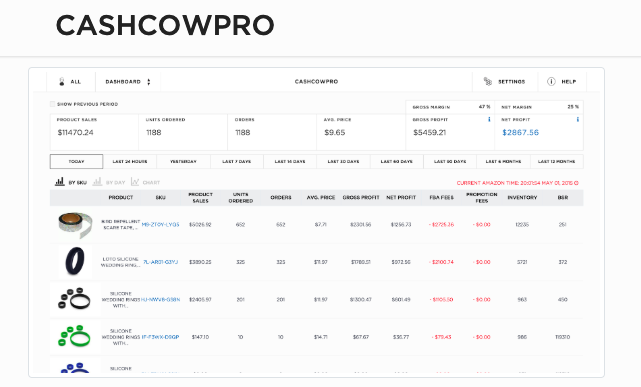Select the By SKU bar chart icon
The image size is (641, 387).
click(60, 181)
